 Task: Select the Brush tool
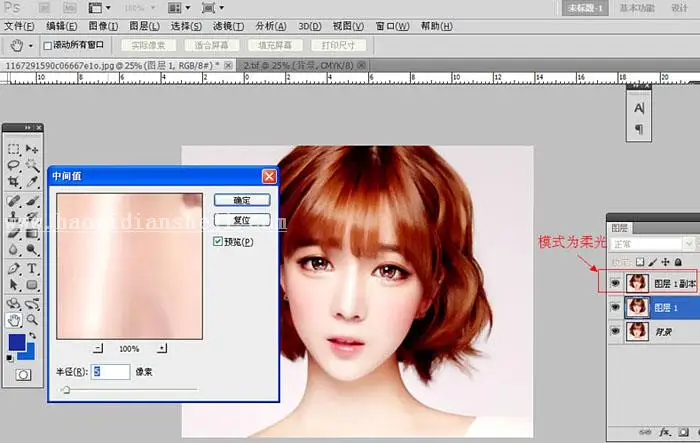click(x=32, y=201)
